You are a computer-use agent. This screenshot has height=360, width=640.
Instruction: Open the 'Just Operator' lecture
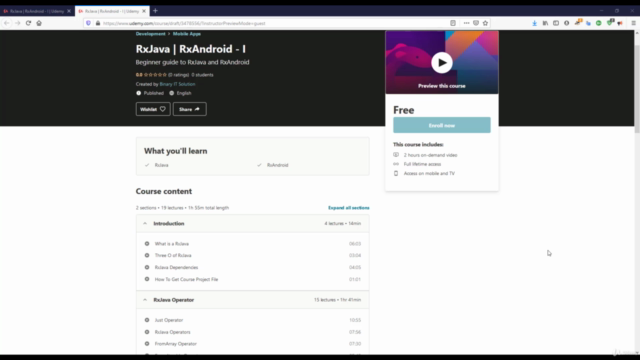point(169,320)
